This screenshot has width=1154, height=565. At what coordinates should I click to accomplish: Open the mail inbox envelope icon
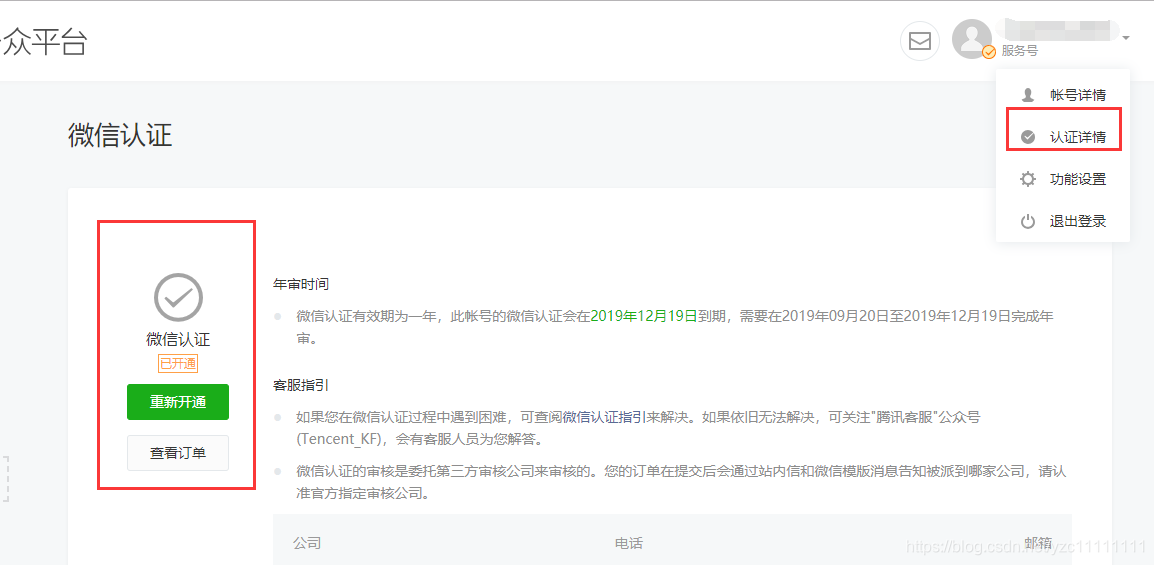click(920, 40)
